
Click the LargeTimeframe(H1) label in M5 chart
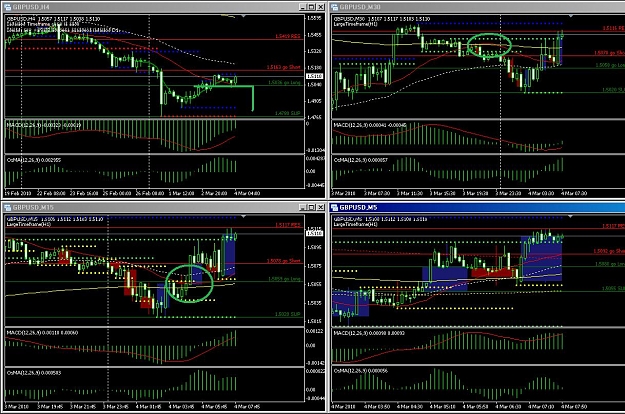tap(355, 224)
